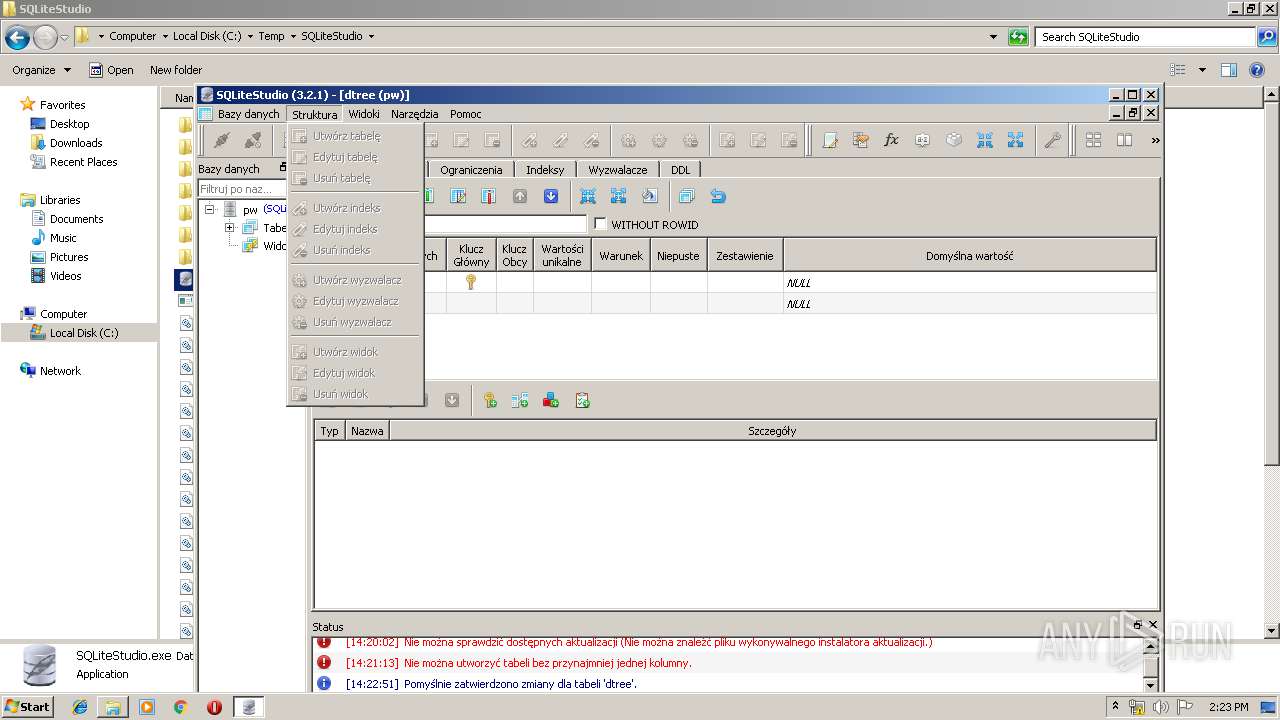This screenshot has height=720, width=1280.
Task: Open the address bar history dropdown
Action: 993,37
